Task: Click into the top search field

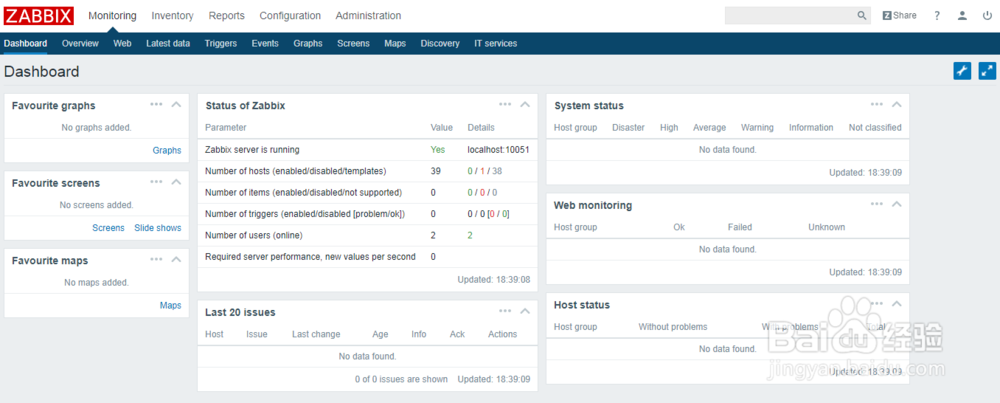Action: pos(789,16)
